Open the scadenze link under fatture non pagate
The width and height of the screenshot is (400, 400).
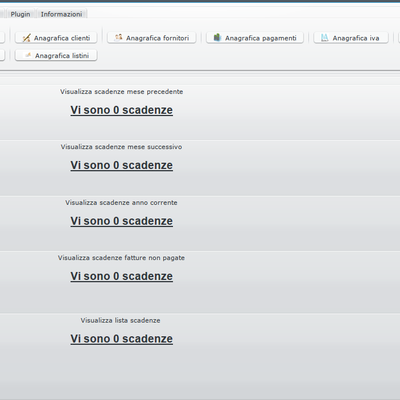tap(122, 276)
